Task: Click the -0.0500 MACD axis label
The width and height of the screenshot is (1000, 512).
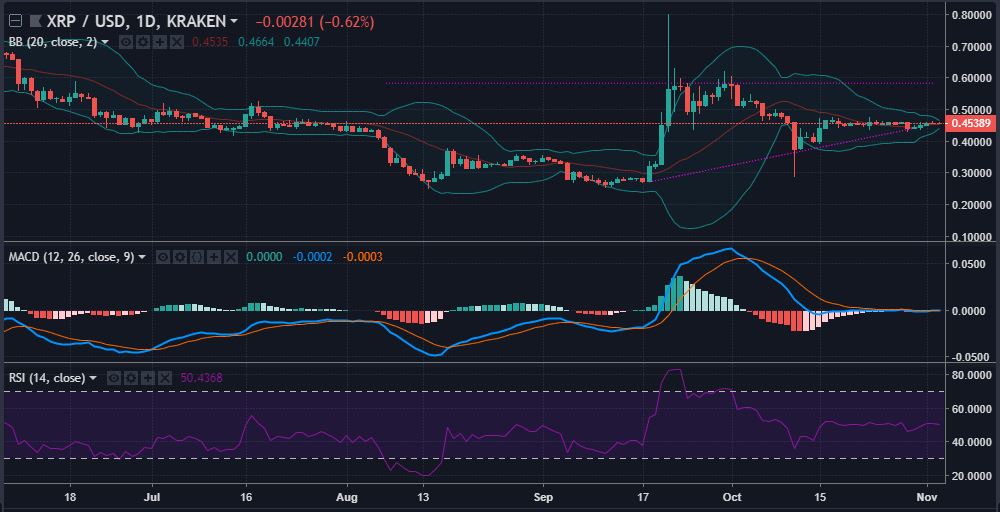Action: click(973, 356)
